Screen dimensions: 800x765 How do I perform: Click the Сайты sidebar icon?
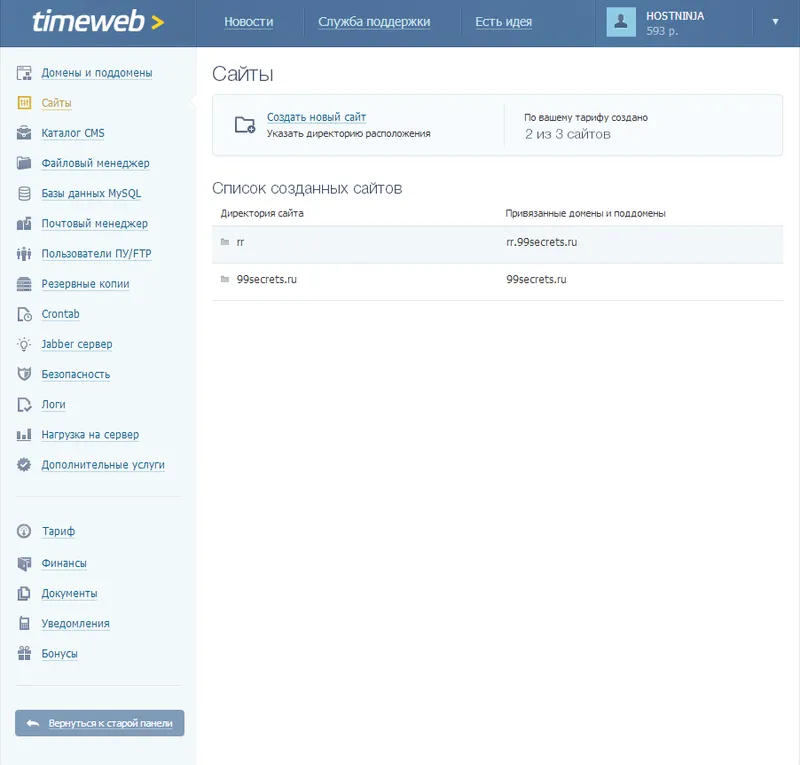pyautogui.click(x=24, y=103)
